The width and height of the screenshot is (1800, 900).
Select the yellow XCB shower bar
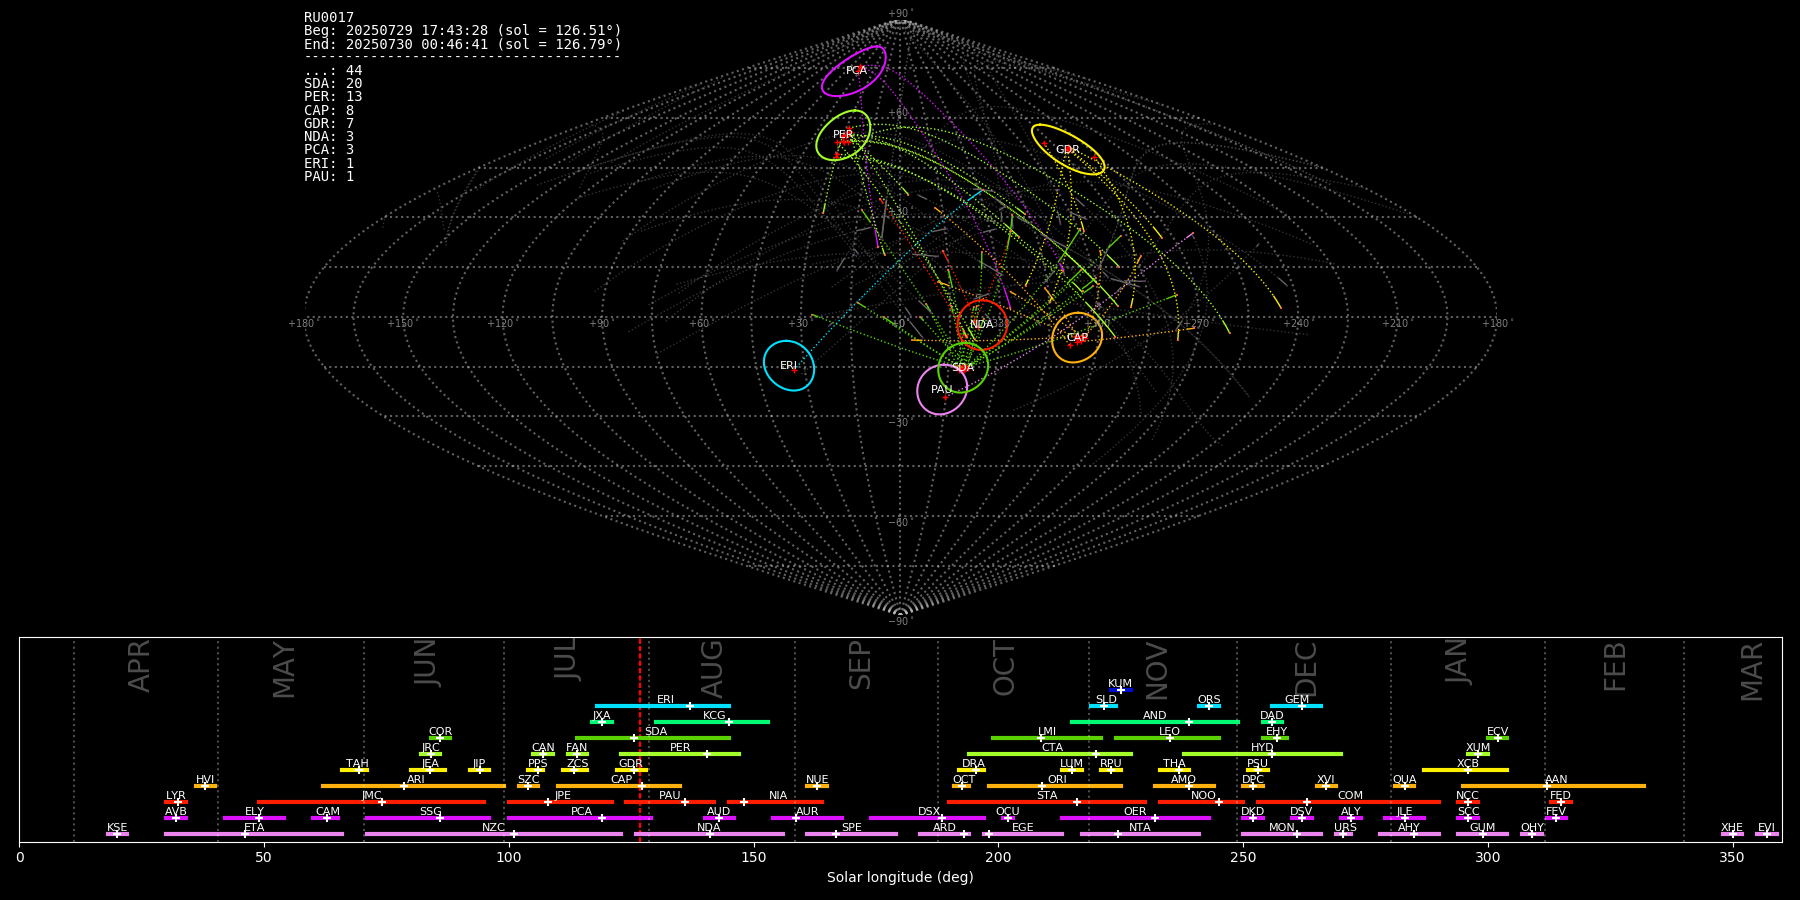tap(1465, 770)
